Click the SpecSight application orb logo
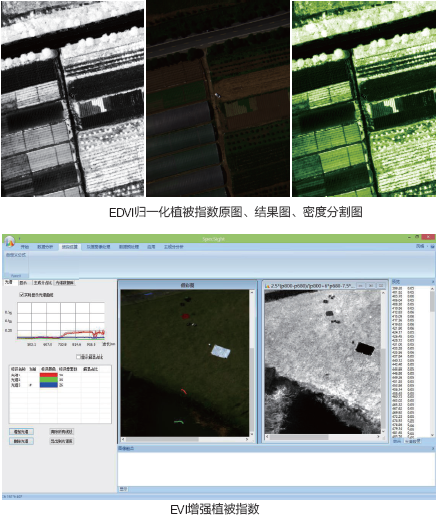The width and height of the screenshot is (437, 516). (x=10, y=241)
